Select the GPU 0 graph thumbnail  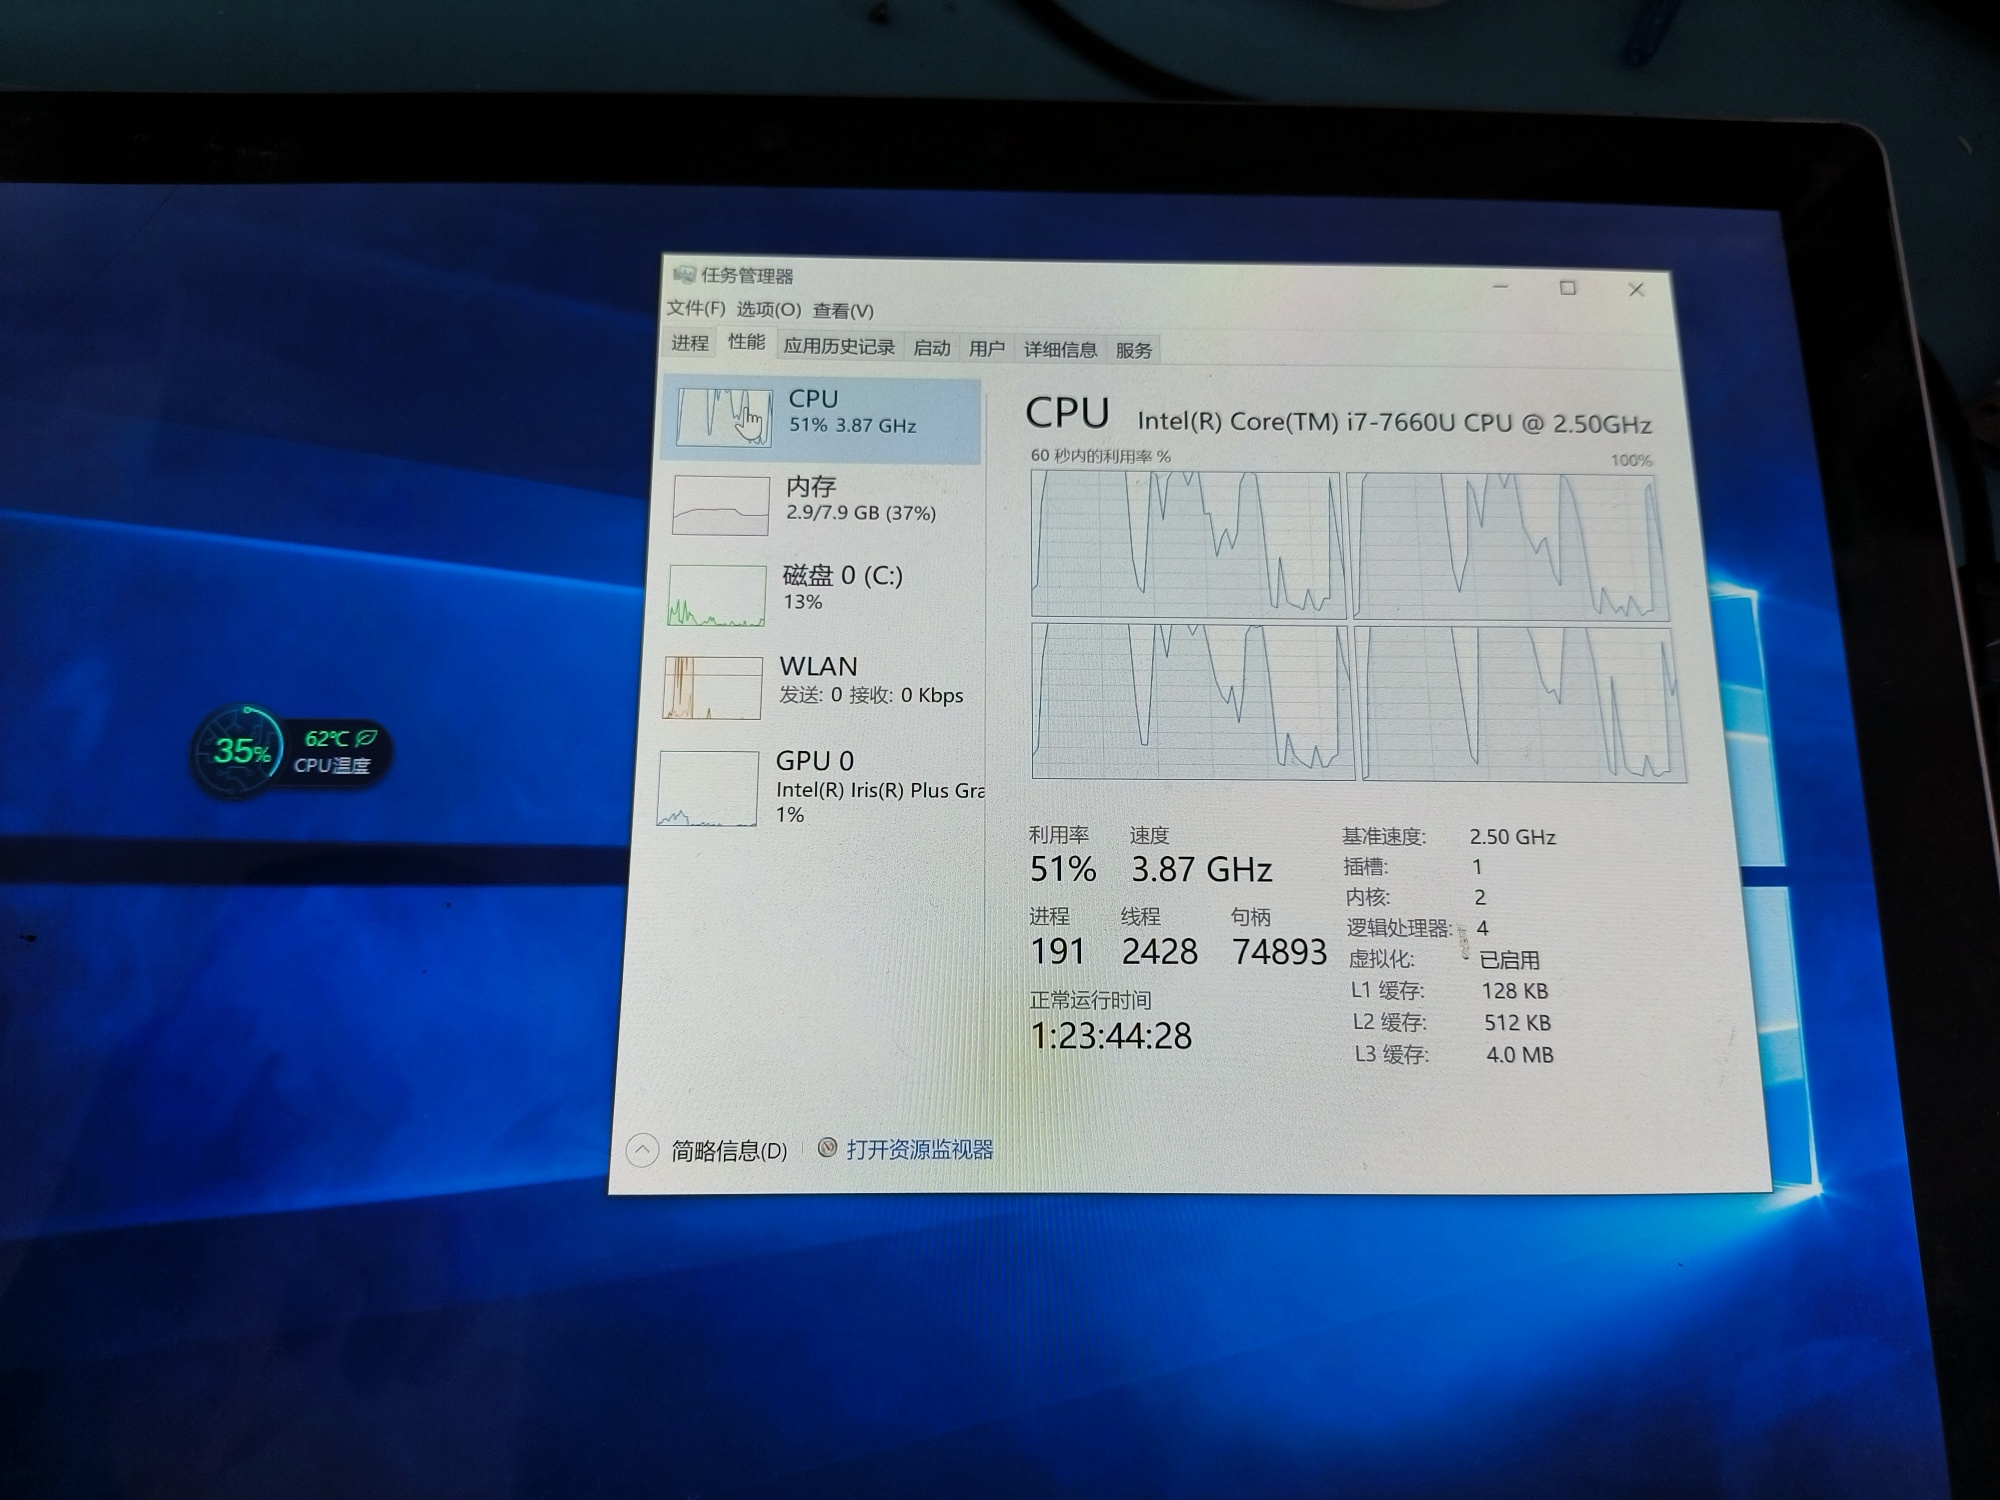pyautogui.click(x=708, y=788)
